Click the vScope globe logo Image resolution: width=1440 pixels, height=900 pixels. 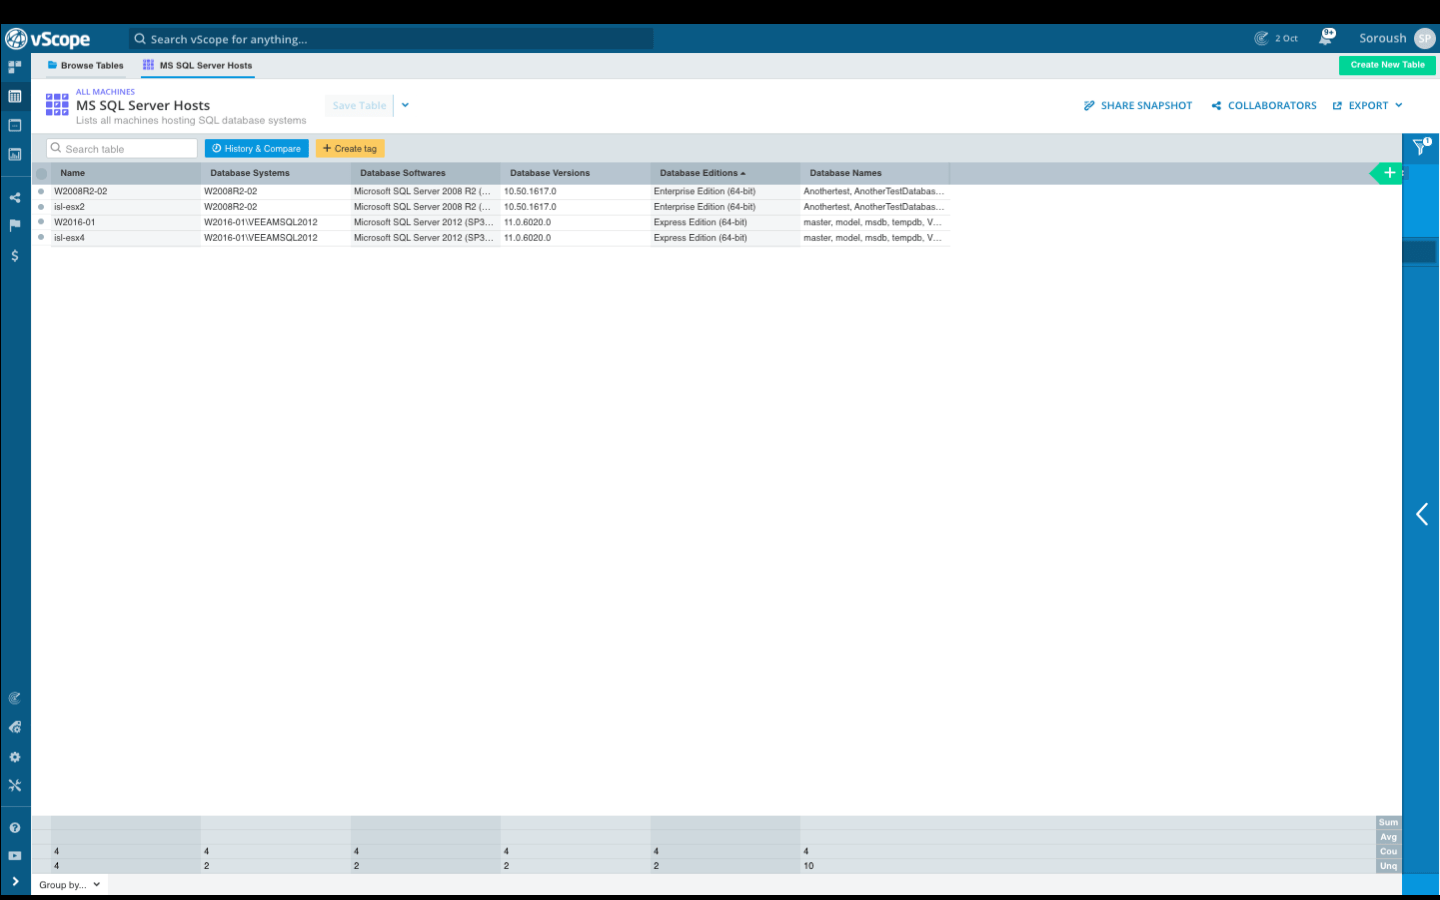(x=16, y=39)
